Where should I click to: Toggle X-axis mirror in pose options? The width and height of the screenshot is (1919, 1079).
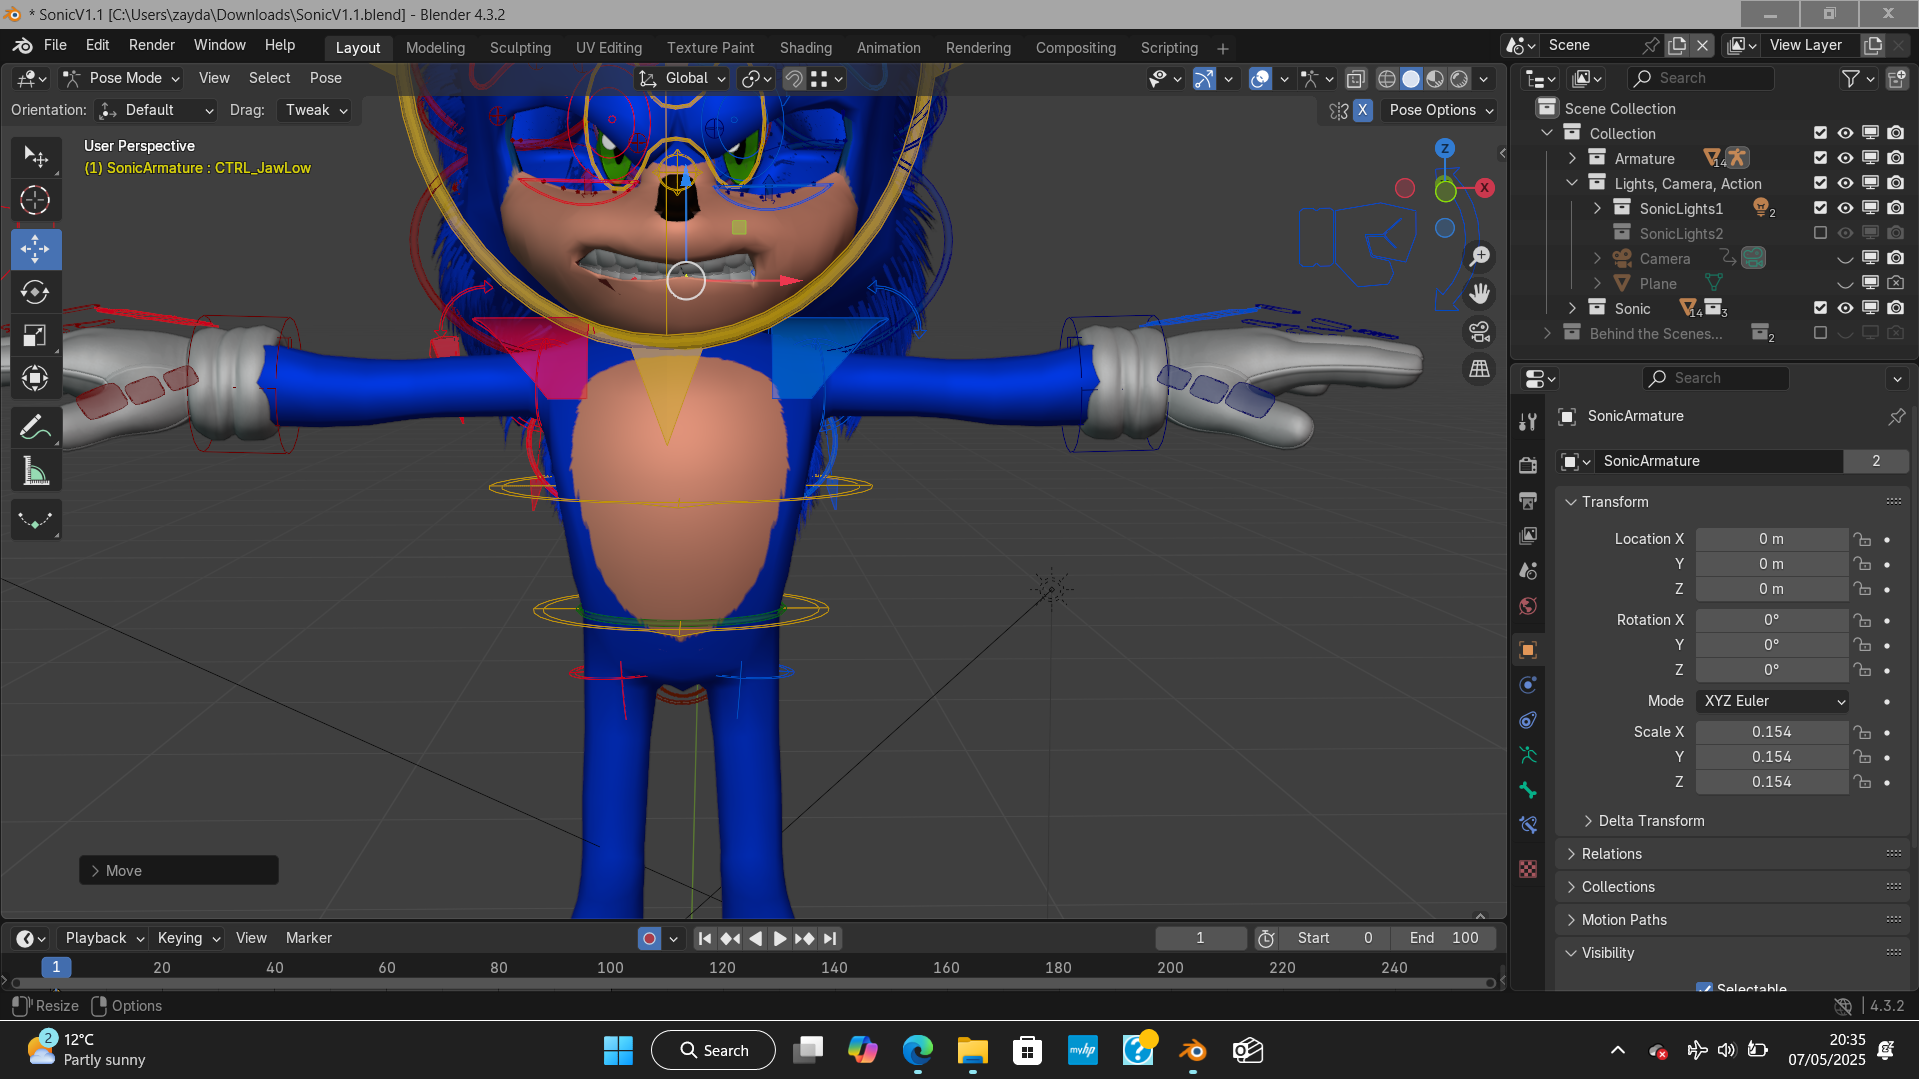point(1363,110)
